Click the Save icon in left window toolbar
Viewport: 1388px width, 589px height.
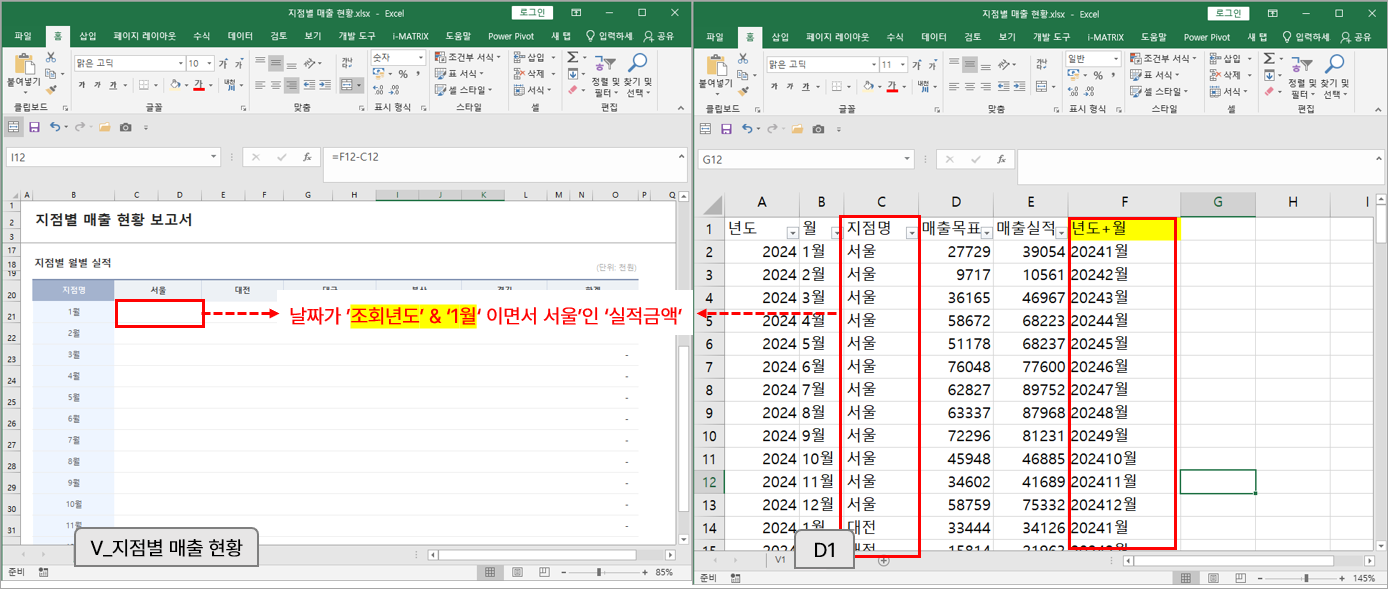coord(34,128)
